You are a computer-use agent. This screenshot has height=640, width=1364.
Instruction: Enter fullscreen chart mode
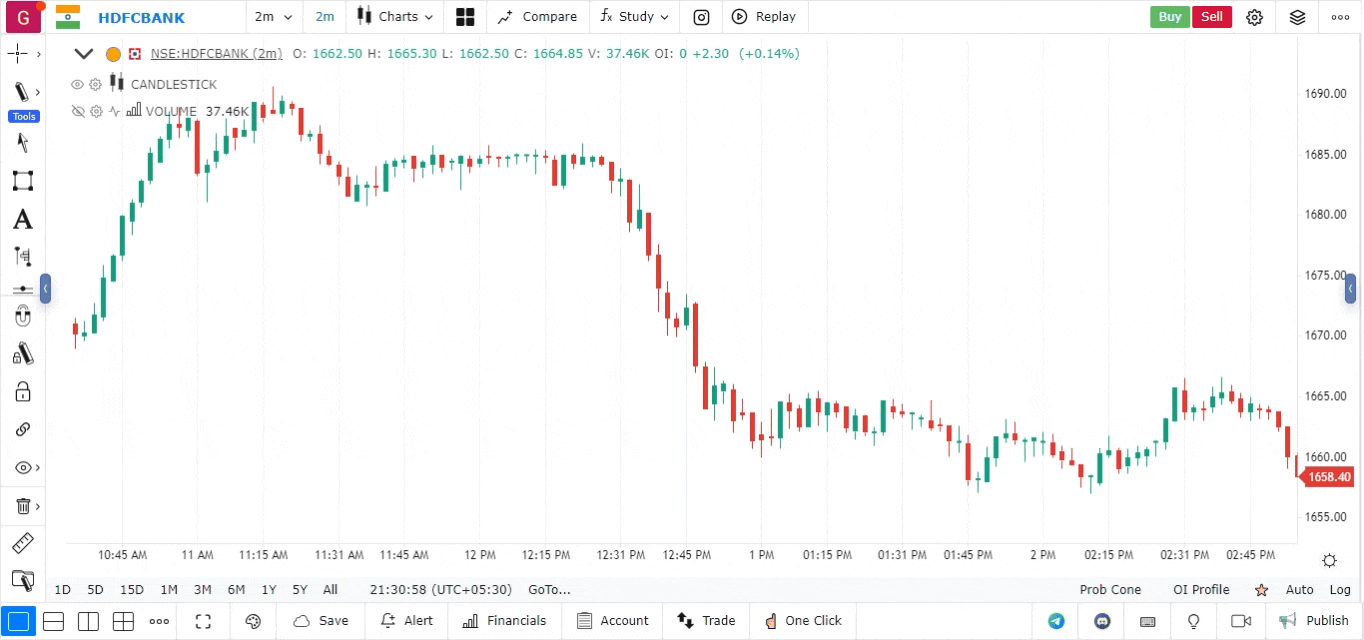pyautogui.click(x=203, y=621)
